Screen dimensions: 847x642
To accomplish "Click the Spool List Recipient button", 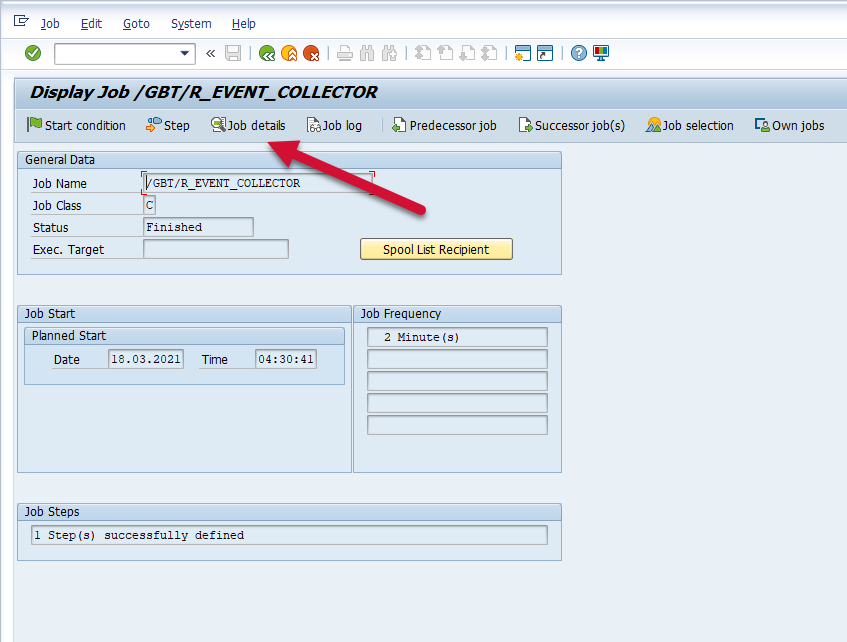I will [436, 249].
